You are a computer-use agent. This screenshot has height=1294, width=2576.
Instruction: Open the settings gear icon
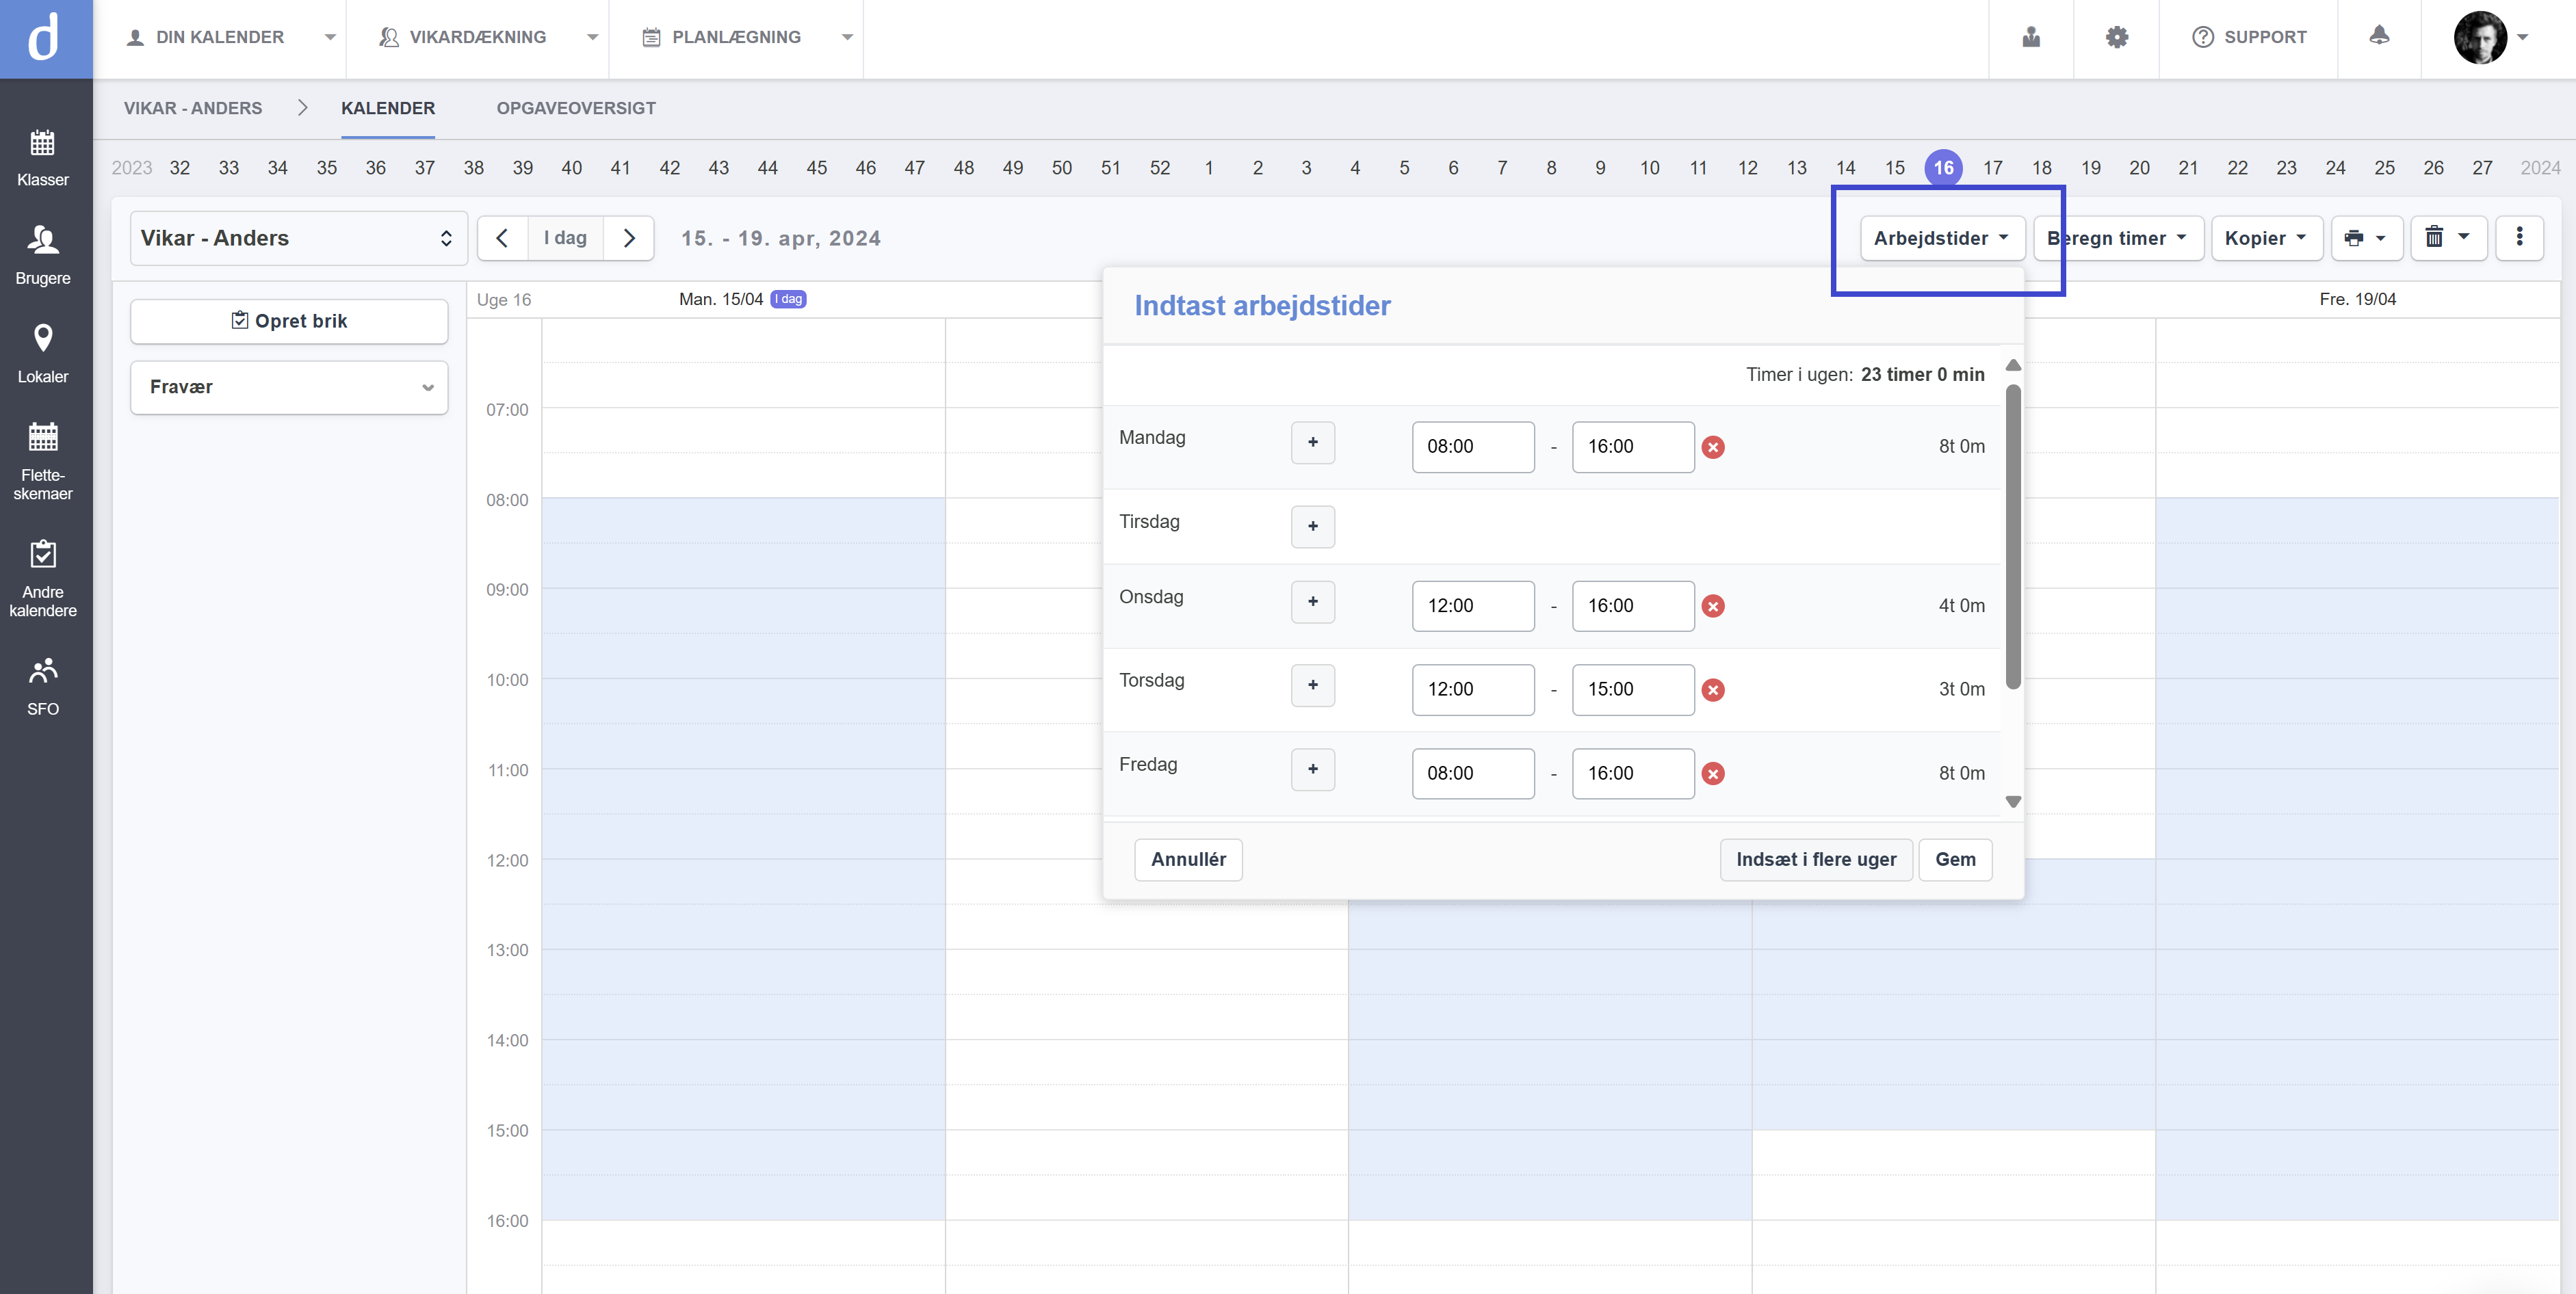(2116, 37)
